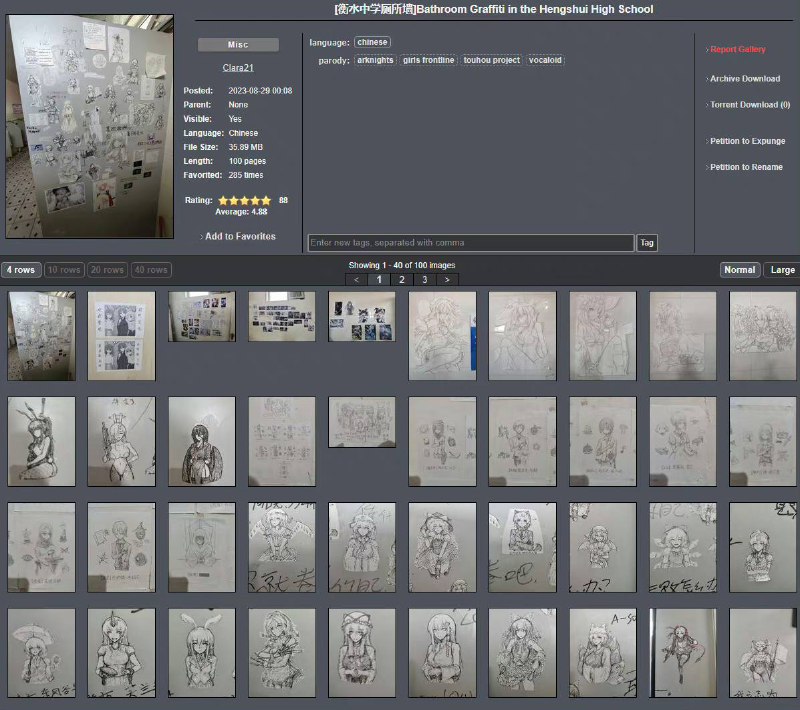Open sixth thumbnail in second row

coord(442,442)
